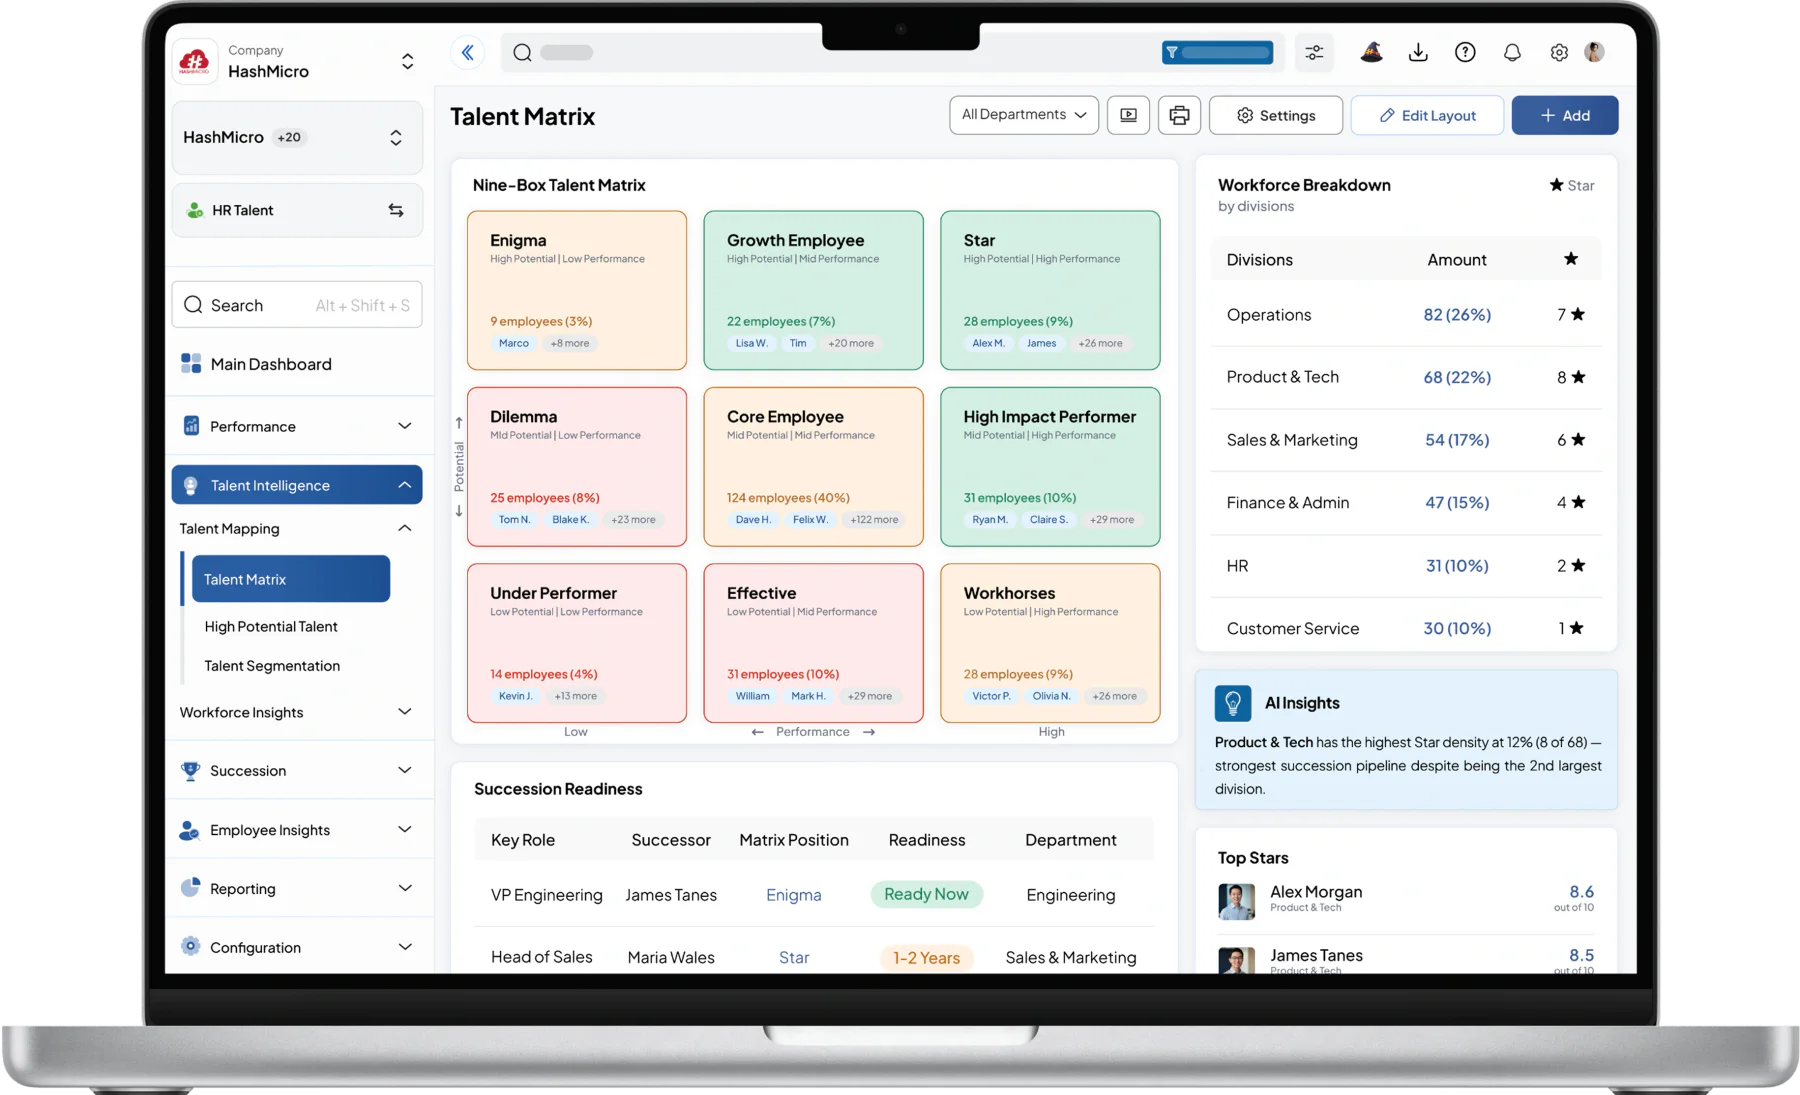The image size is (1800, 1095).
Task: Open the Under Performer matrix box
Action: tap(577, 643)
